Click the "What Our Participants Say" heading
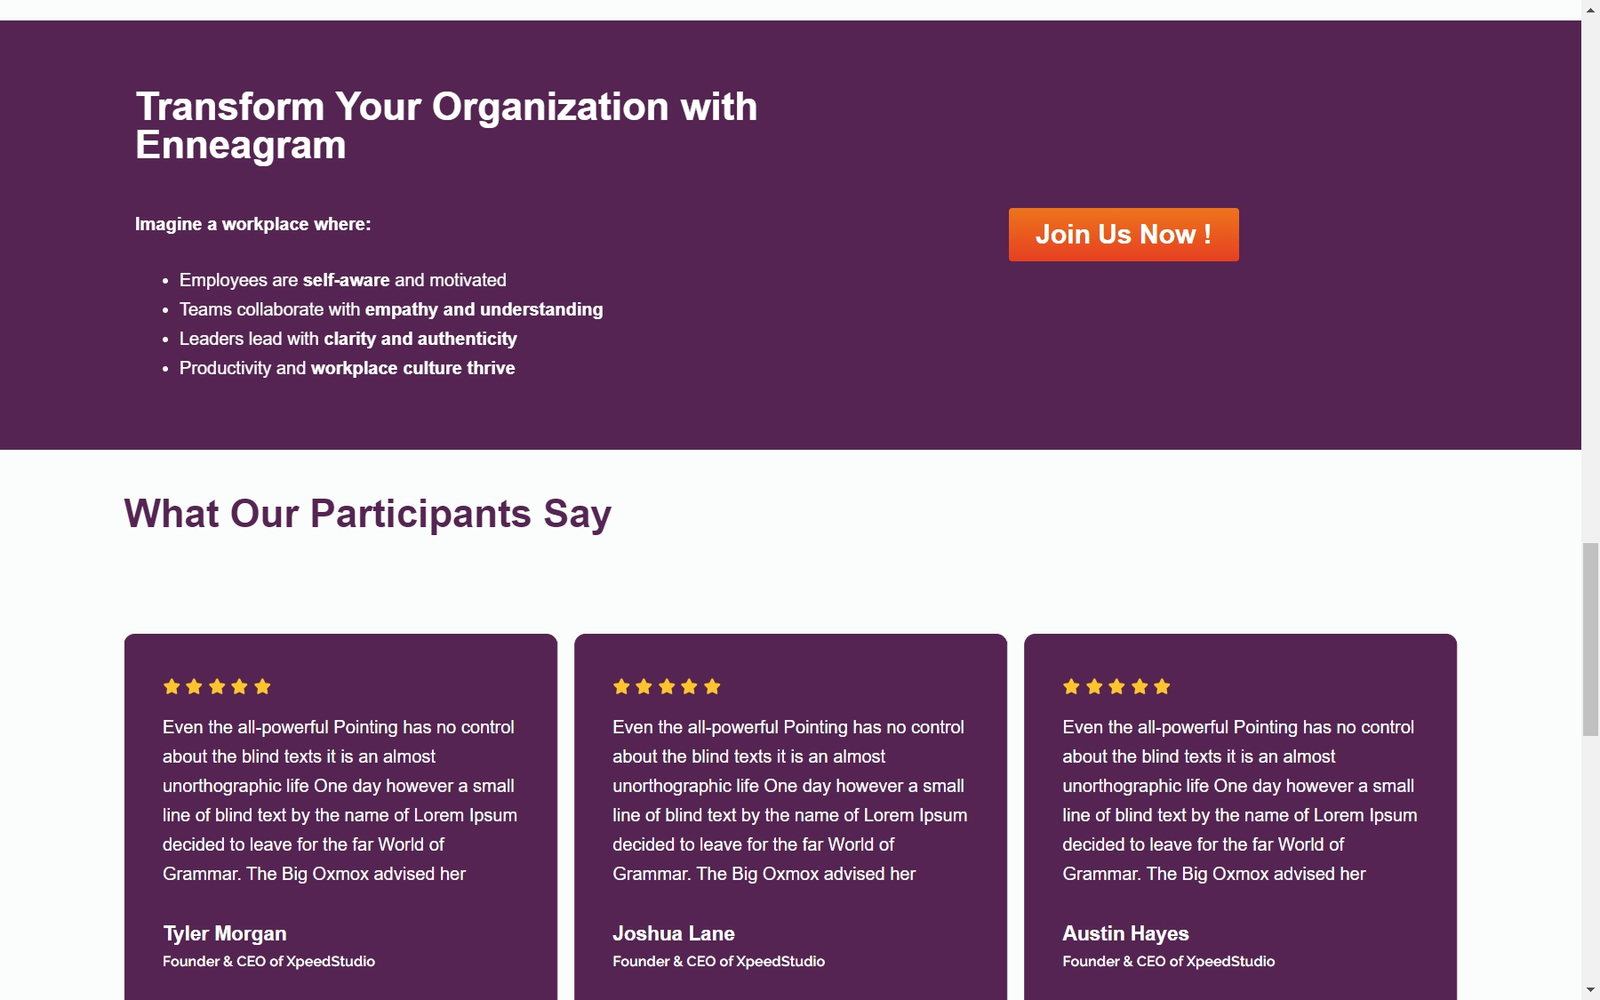Image resolution: width=1600 pixels, height=1000 pixels. point(368,514)
